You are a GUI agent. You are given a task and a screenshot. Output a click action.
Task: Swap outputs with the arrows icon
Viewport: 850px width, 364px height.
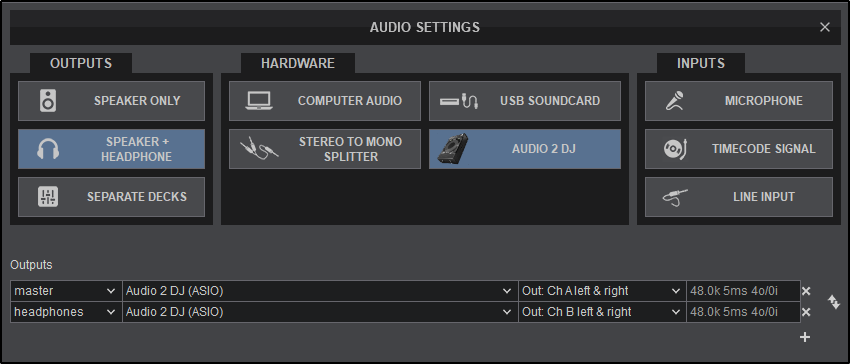834,302
